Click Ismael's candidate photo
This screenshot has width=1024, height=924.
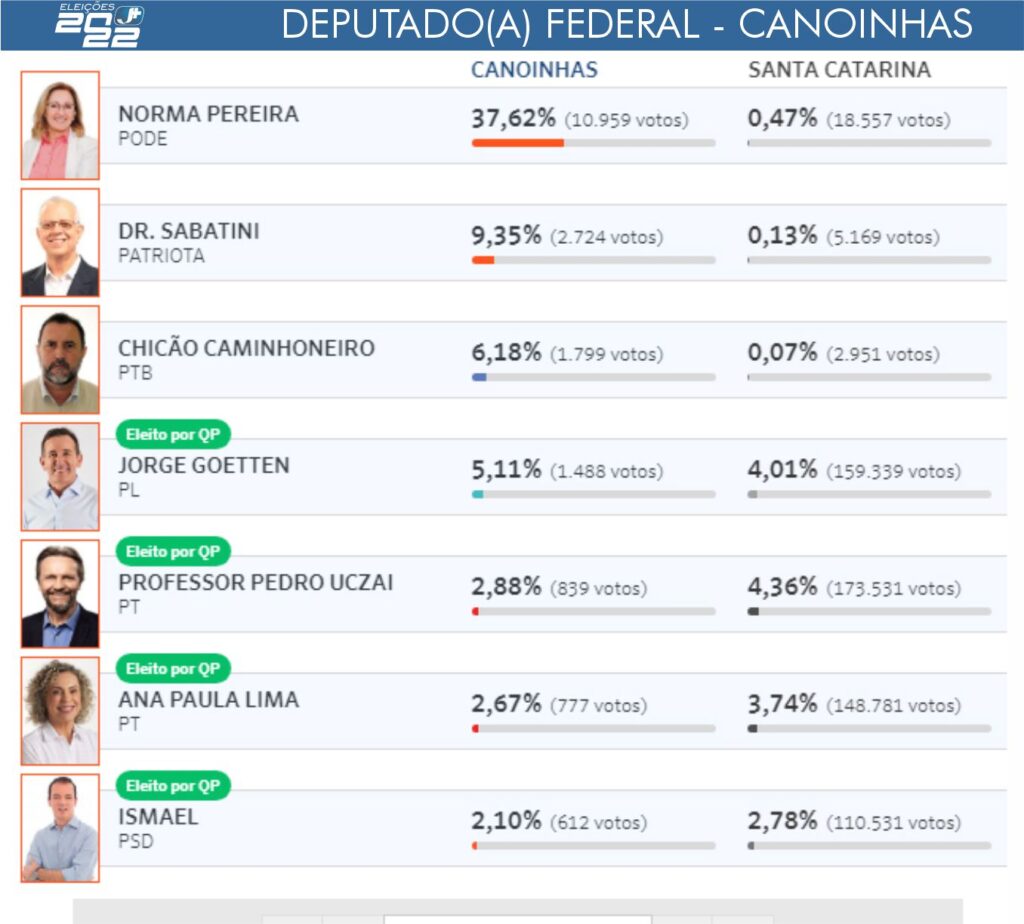pyautogui.click(x=60, y=828)
